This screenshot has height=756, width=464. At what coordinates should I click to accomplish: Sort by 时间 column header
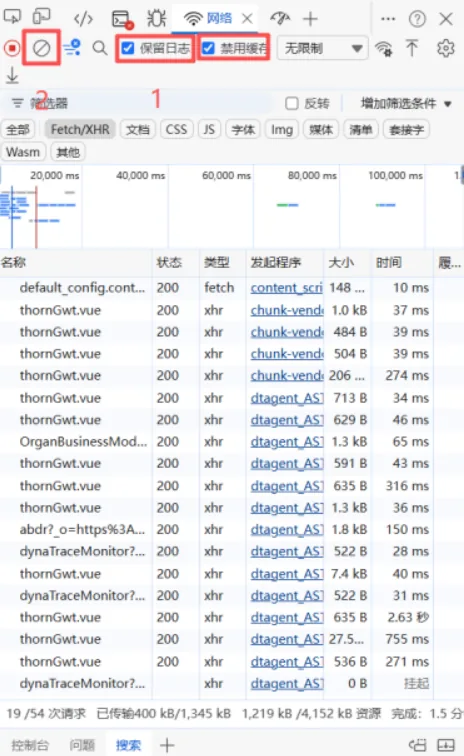tap(402, 262)
